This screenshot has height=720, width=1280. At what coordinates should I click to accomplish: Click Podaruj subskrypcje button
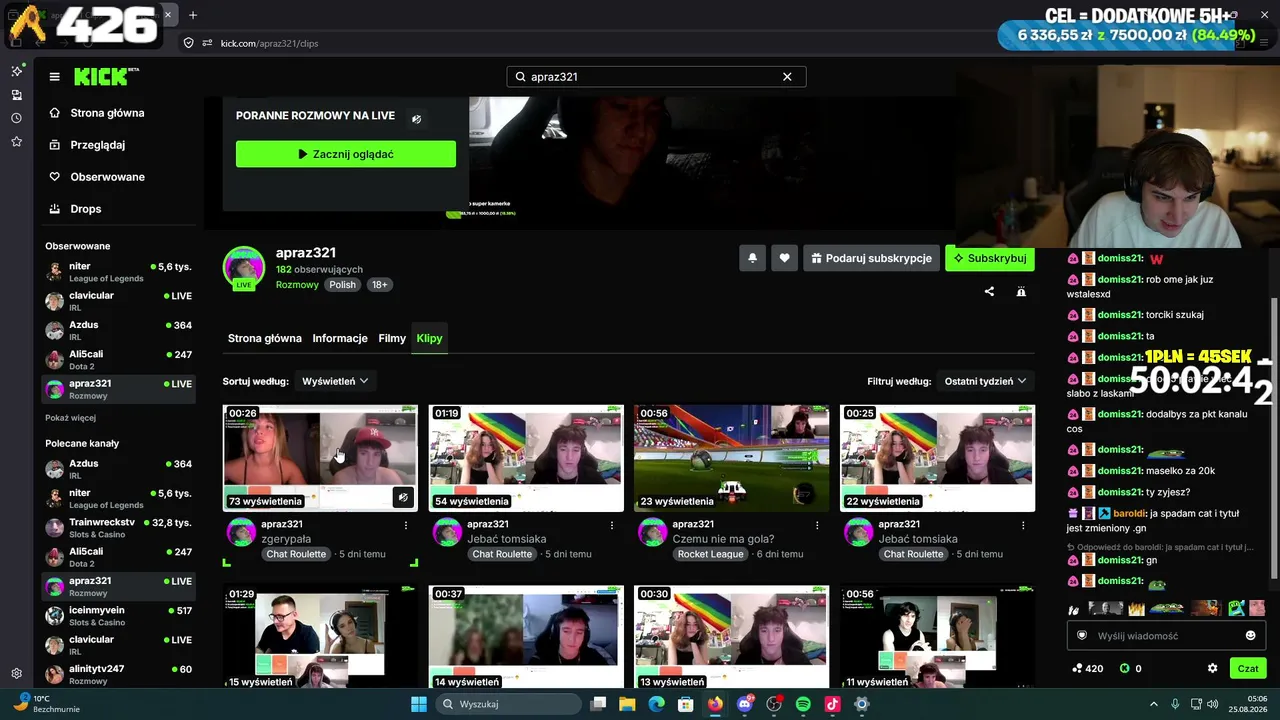871,258
